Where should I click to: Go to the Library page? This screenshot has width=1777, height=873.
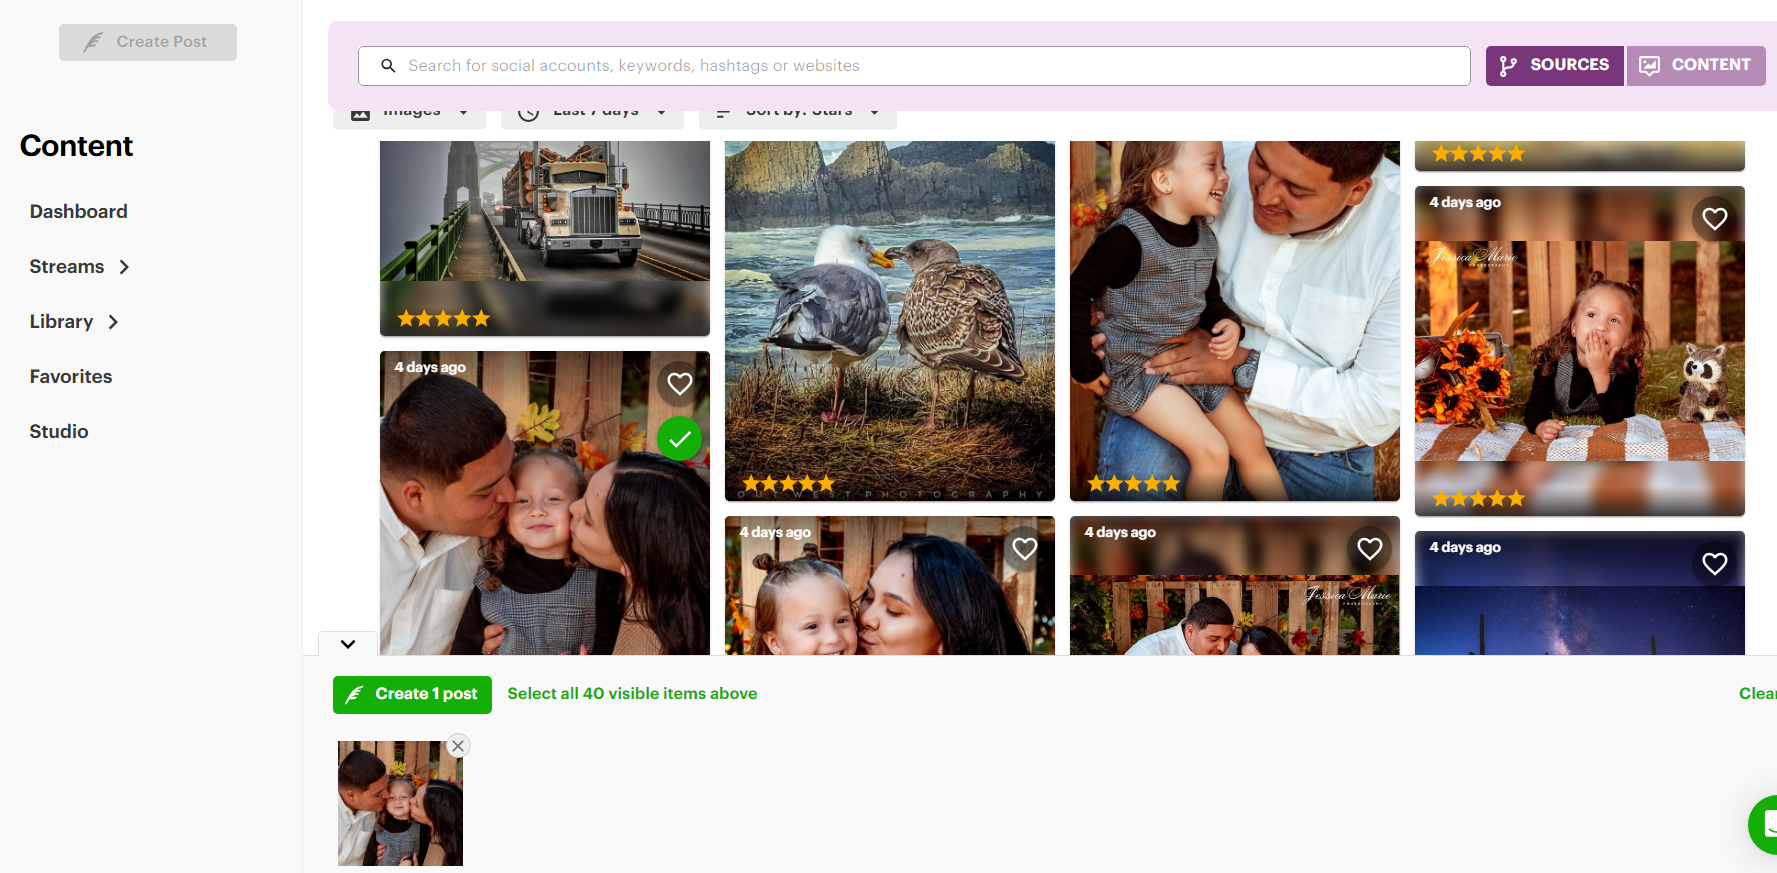click(x=61, y=322)
